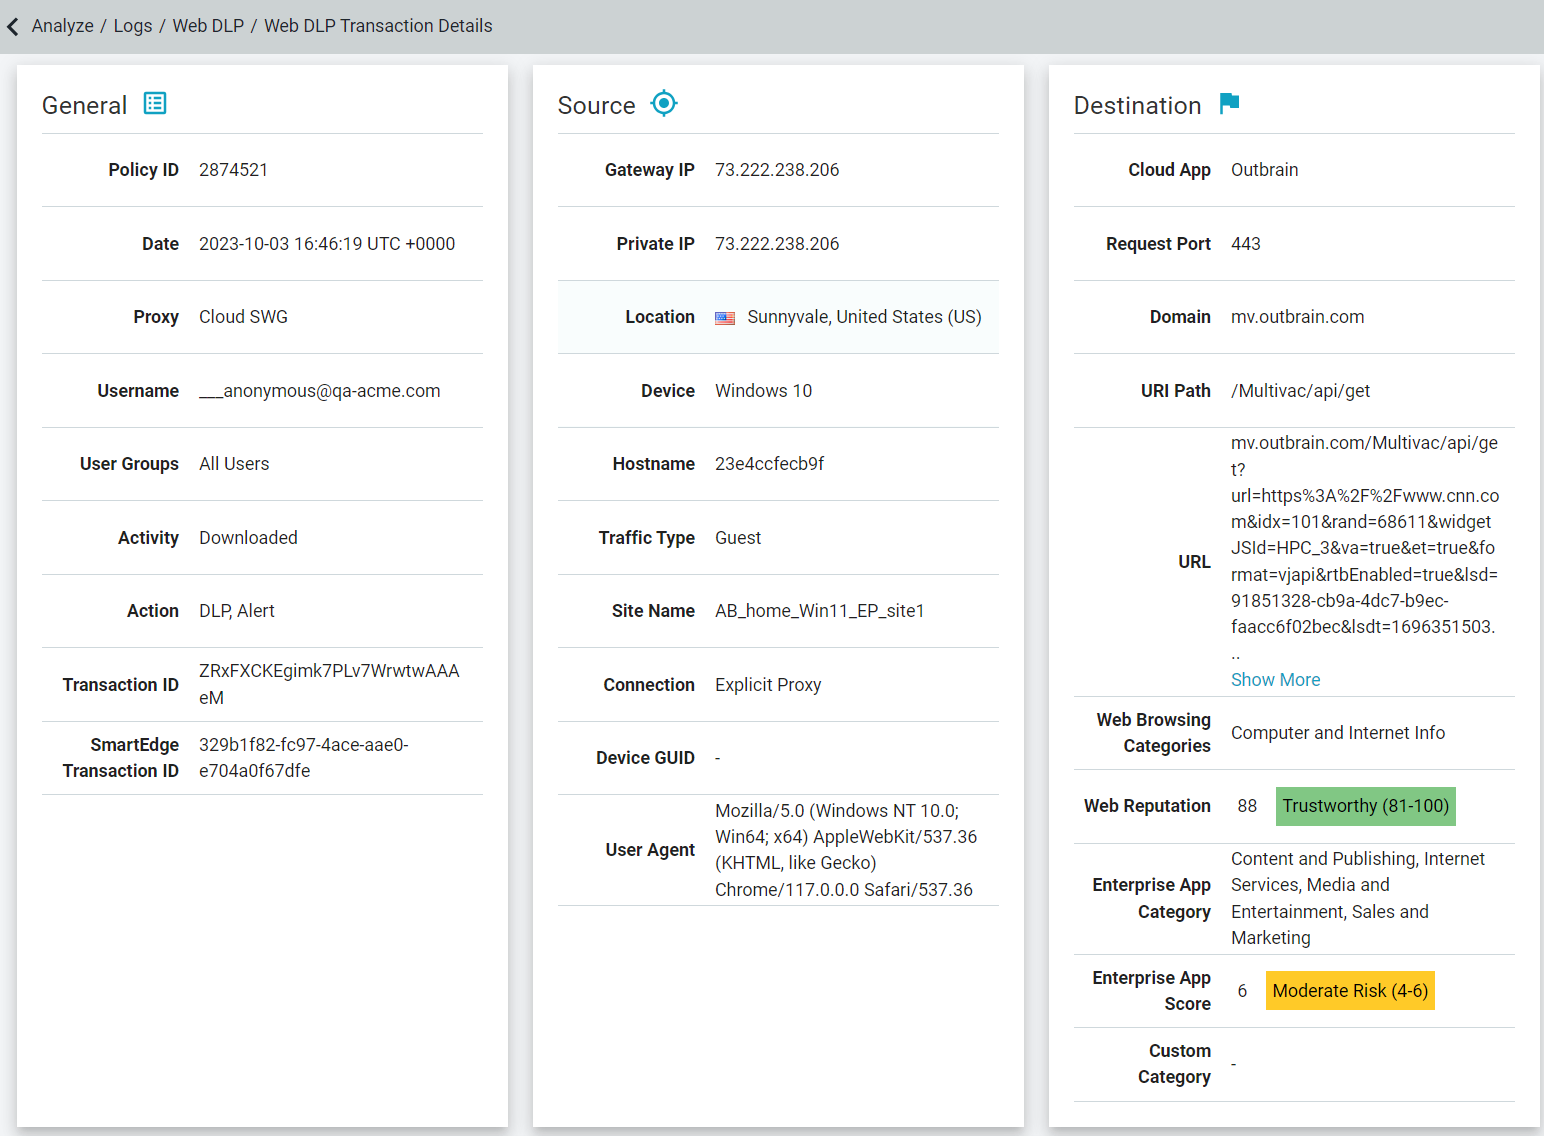Click the table icon next to General heading
This screenshot has height=1136, width=1544.
[154, 103]
